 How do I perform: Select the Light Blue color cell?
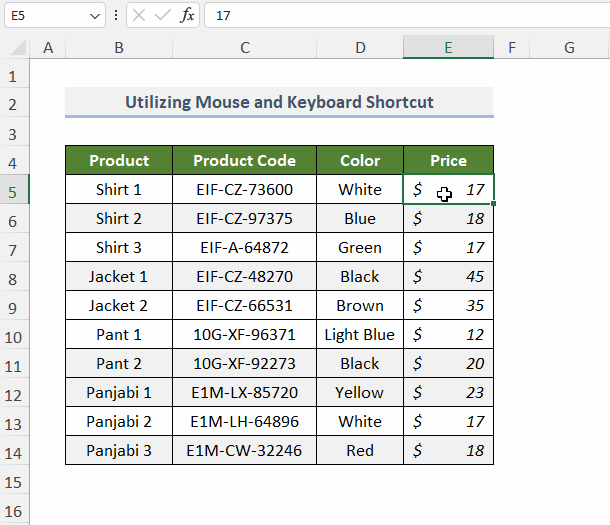click(360, 334)
